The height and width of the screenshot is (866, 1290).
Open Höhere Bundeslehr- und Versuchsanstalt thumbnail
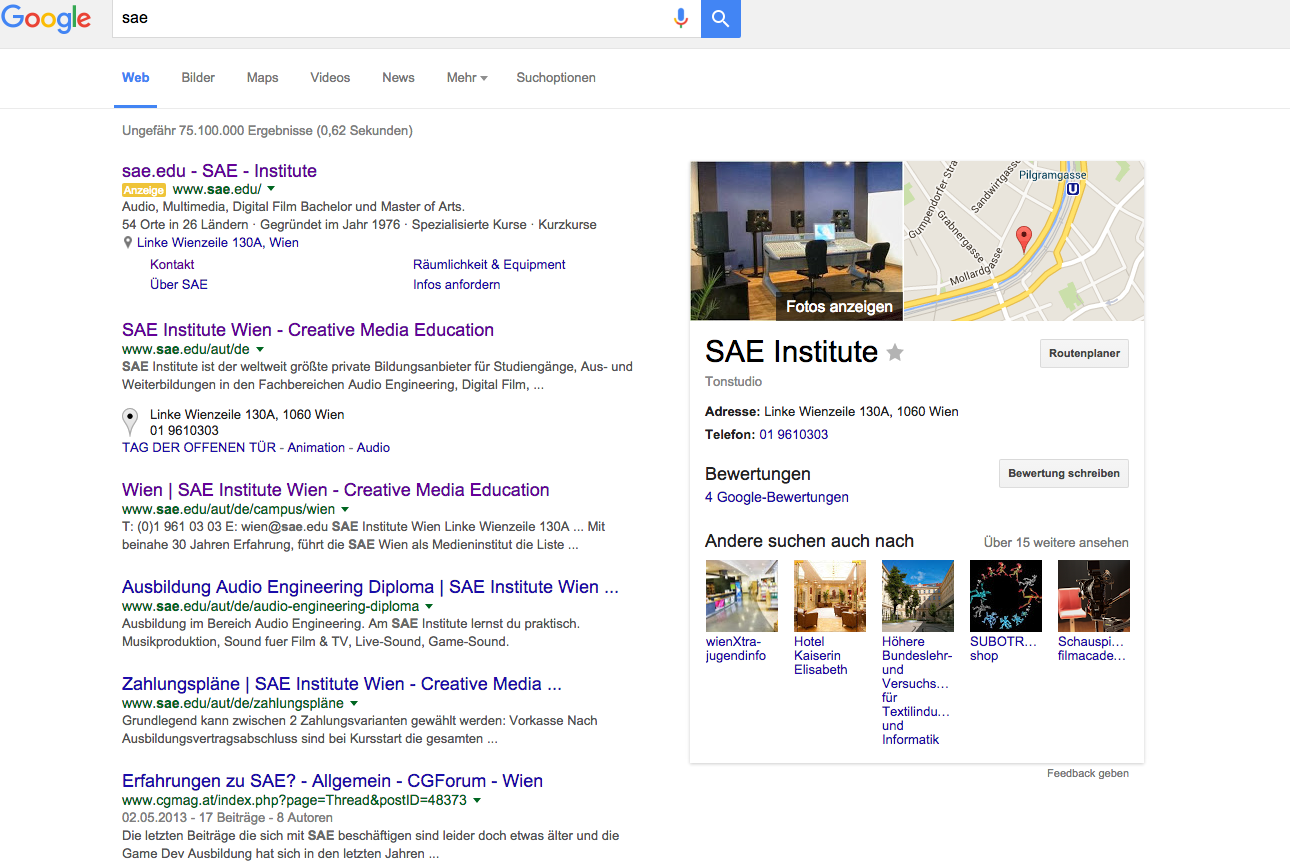pyautogui.click(x=918, y=596)
